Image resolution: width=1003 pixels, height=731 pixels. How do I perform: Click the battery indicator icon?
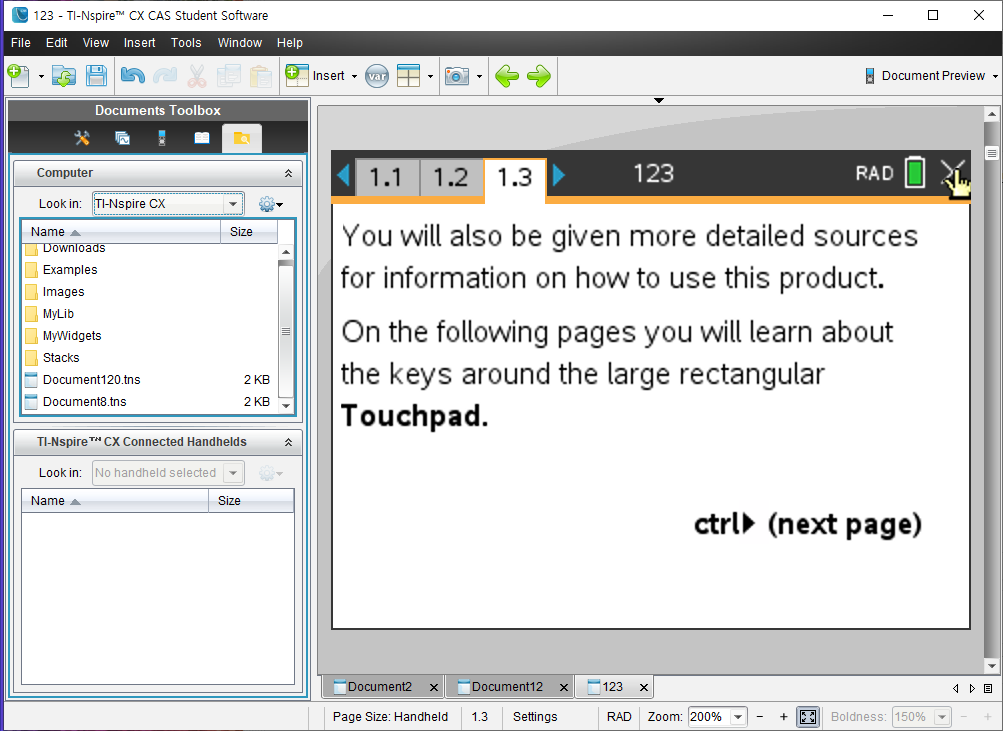915,173
